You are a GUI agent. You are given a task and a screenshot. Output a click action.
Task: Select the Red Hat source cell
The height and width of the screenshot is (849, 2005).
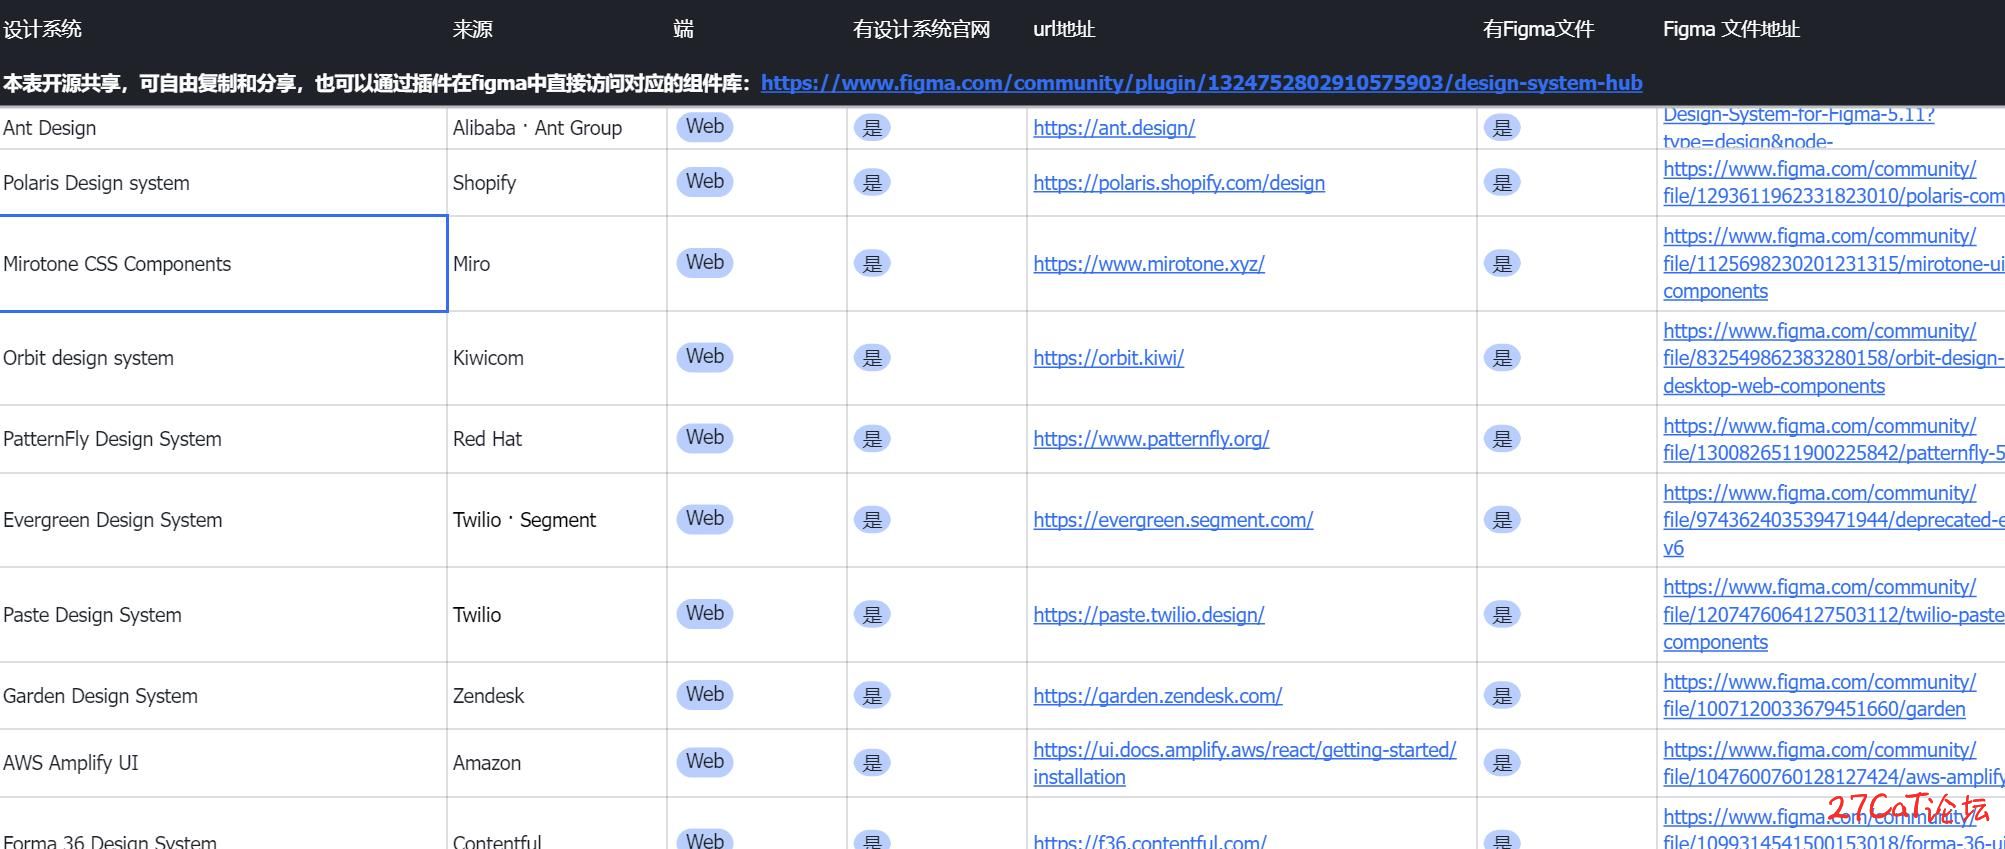point(557,439)
